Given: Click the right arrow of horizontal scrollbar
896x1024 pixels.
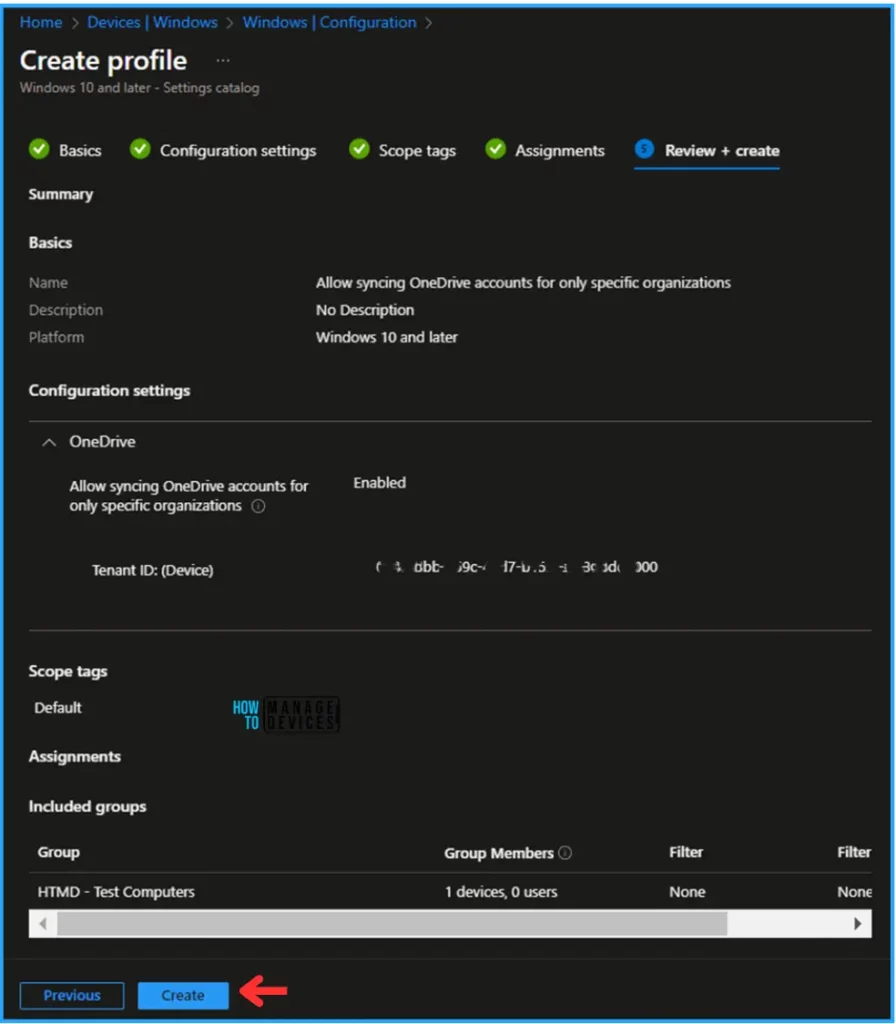Looking at the screenshot, I should point(857,923).
